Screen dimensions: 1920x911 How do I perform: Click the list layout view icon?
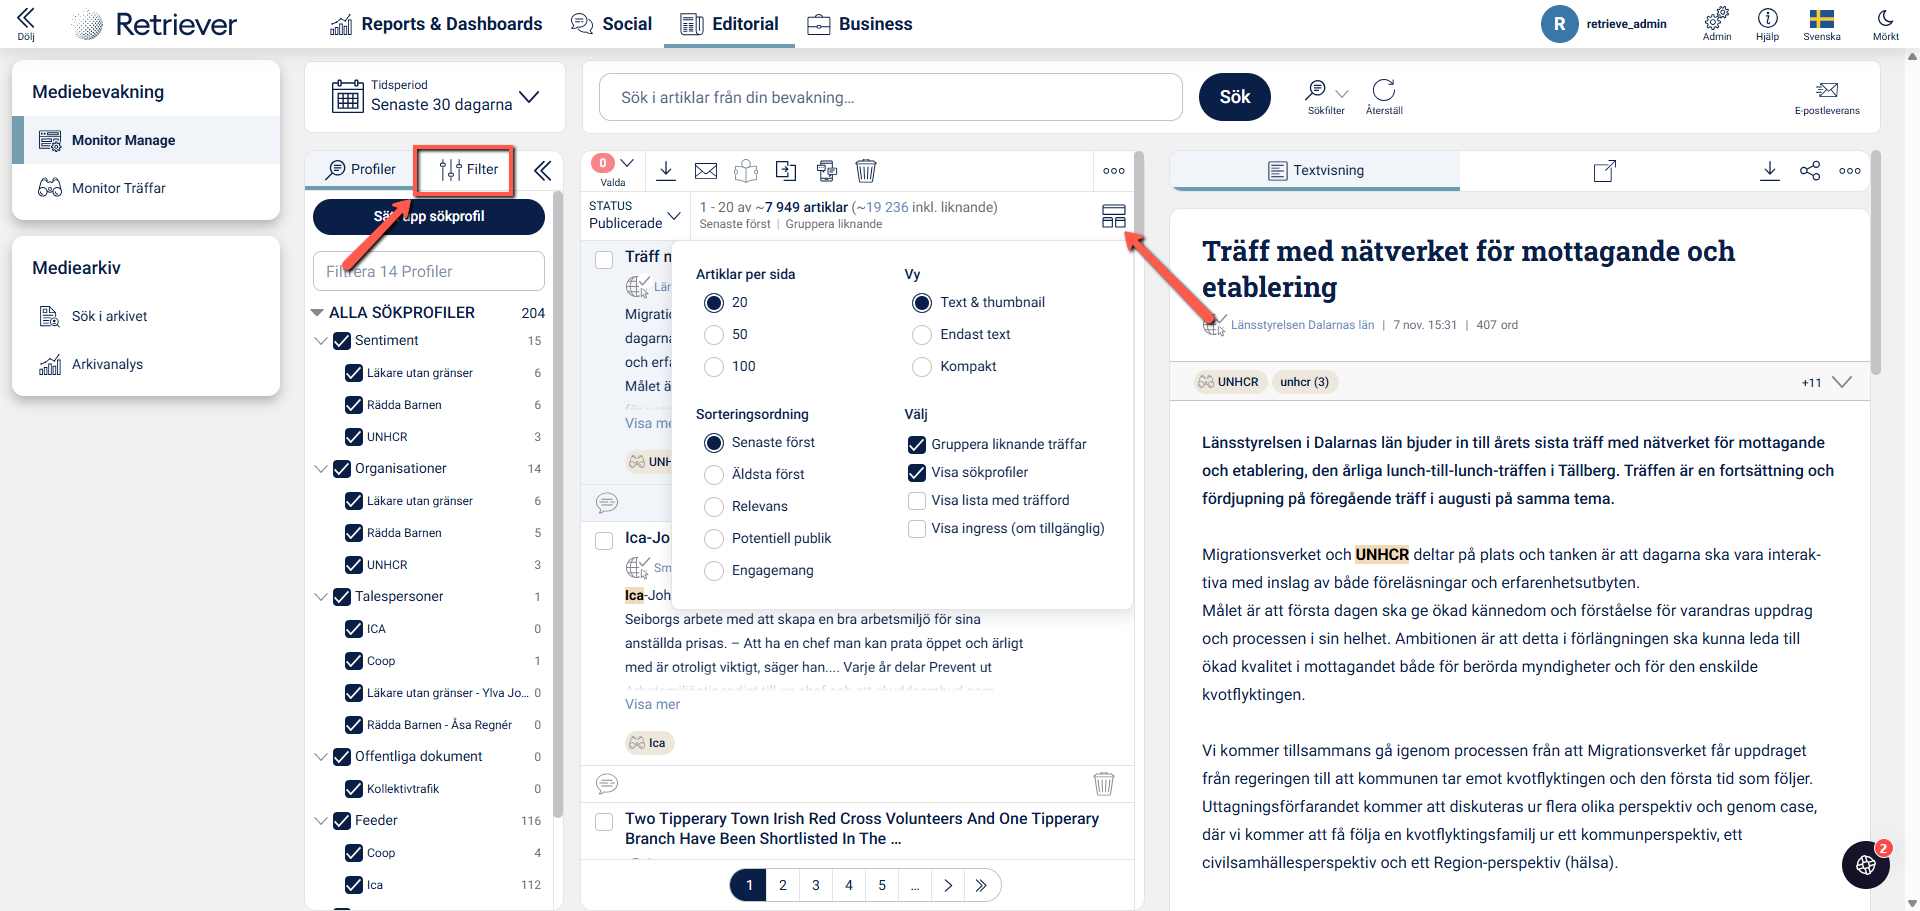tap(1114, 216)
